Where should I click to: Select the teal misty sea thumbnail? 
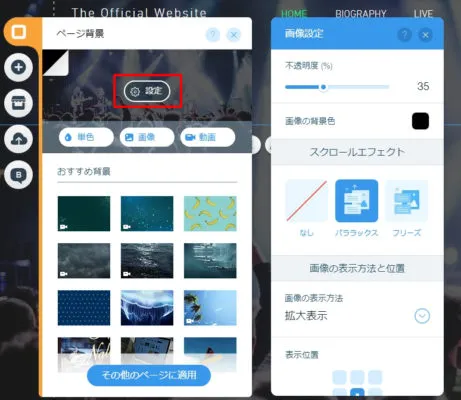[x=210, y=260]
